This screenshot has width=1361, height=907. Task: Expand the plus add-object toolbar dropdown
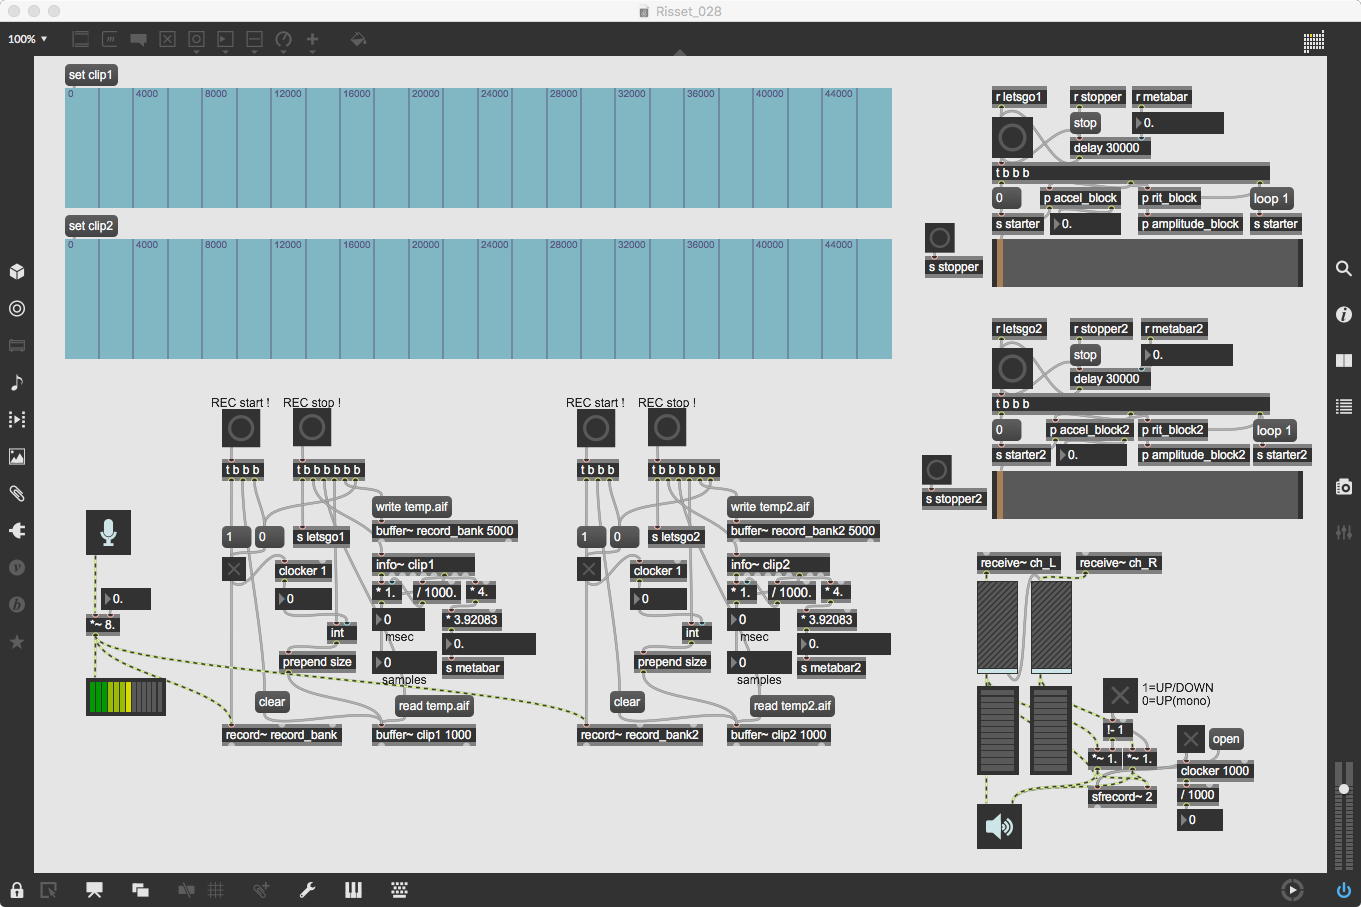click(312, 40)
